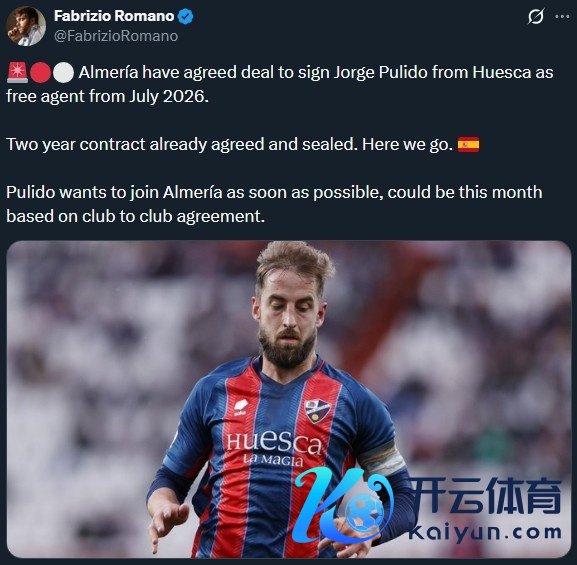Open Fabrizio Romano's profile avatar
Image resolution: width=577 pixels, height=565 pixels.
[x=26, y=26]
